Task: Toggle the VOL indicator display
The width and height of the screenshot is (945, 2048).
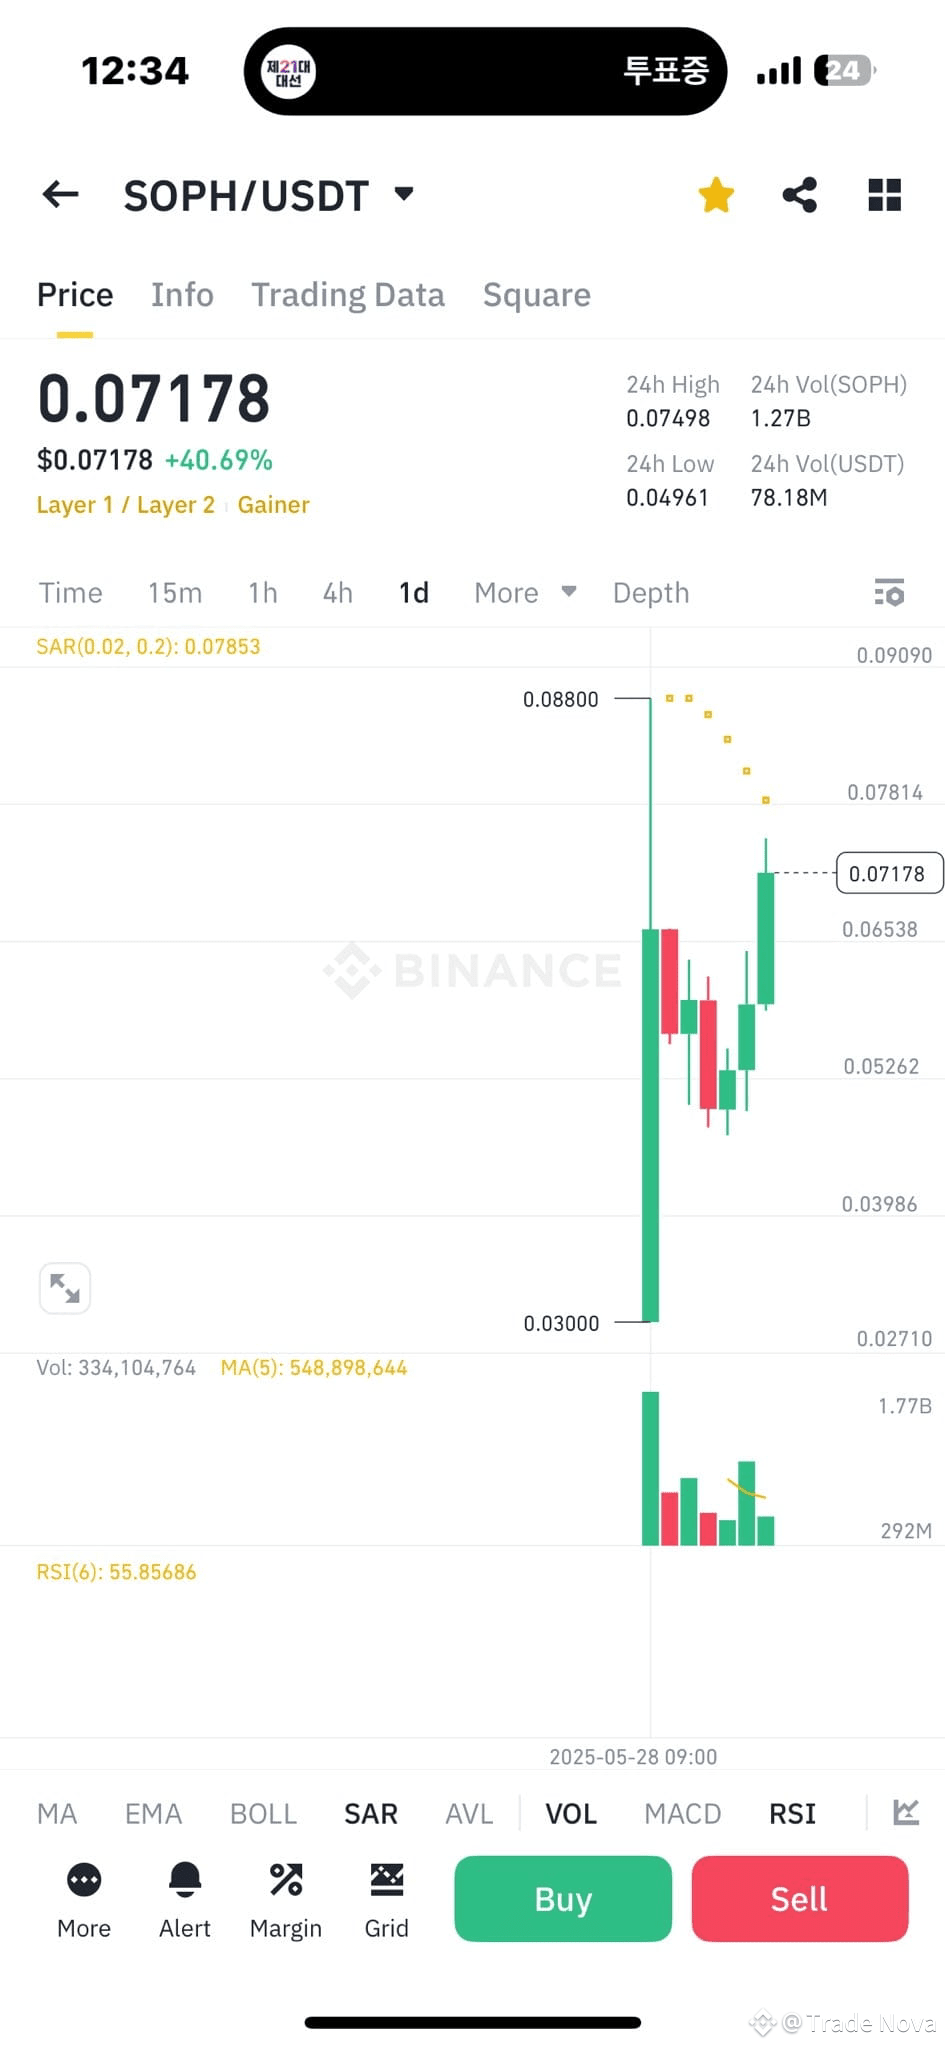Action: (x=570, y=1813)
